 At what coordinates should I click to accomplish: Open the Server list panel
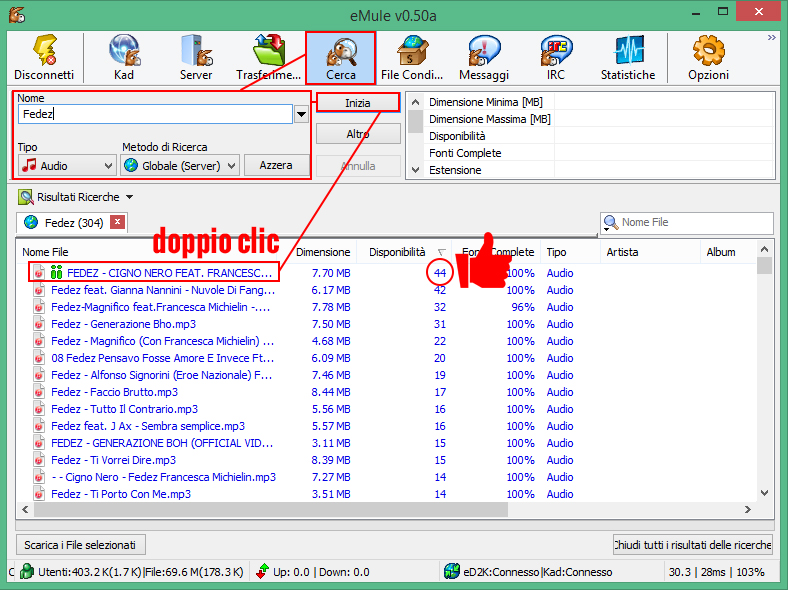pos(196,57)
